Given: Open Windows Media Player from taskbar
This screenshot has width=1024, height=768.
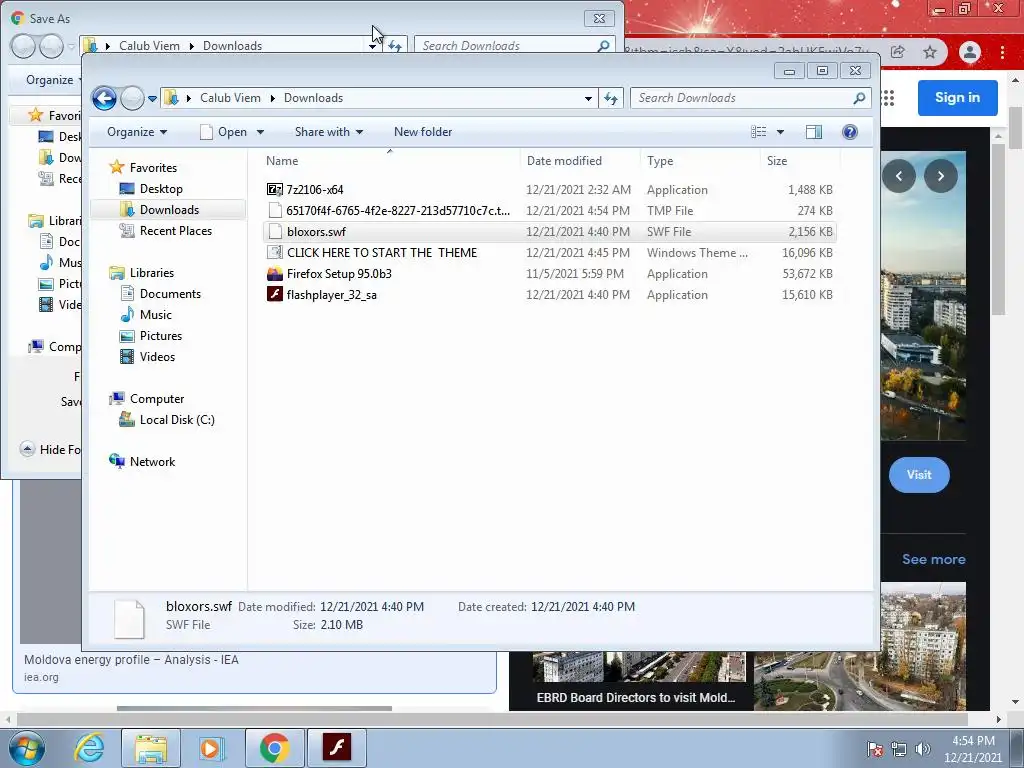Looking at the screenshot, I should 211,748.
